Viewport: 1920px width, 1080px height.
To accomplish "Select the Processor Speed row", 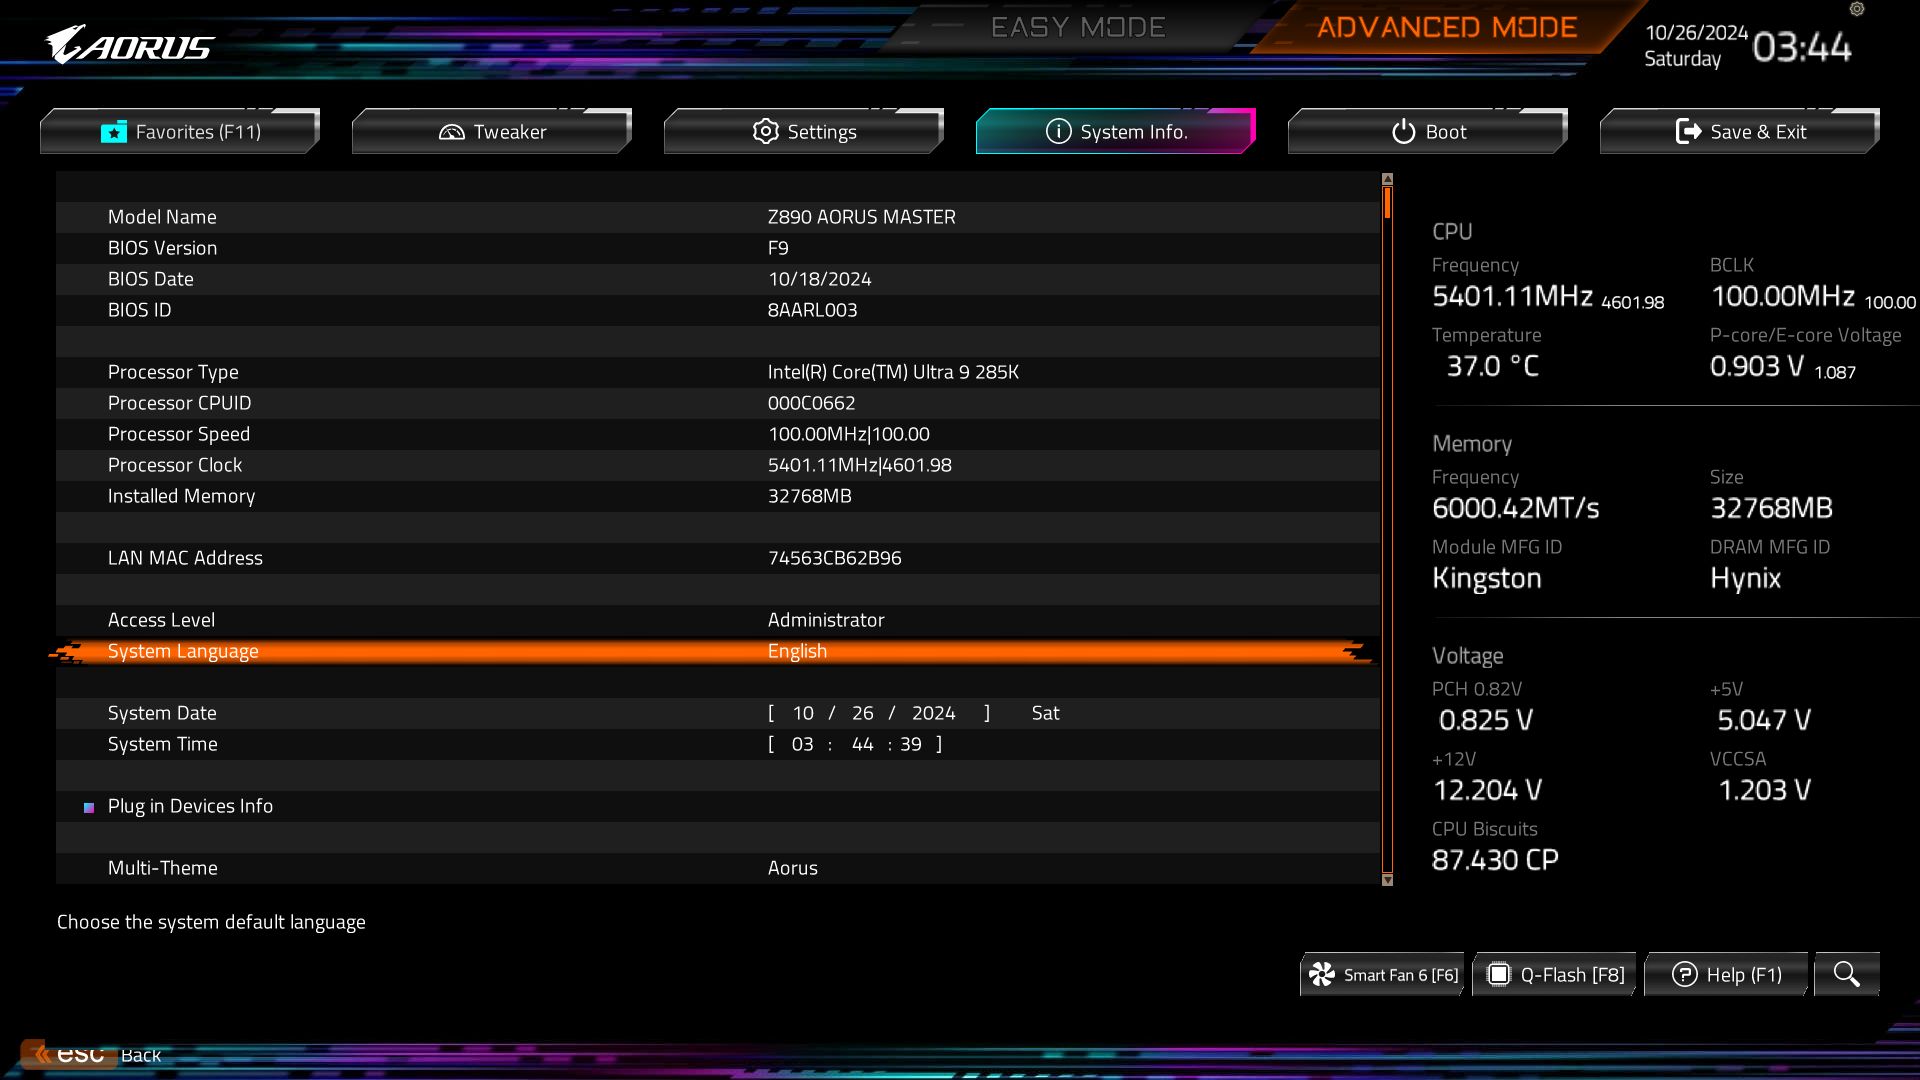I will (717, 434).
